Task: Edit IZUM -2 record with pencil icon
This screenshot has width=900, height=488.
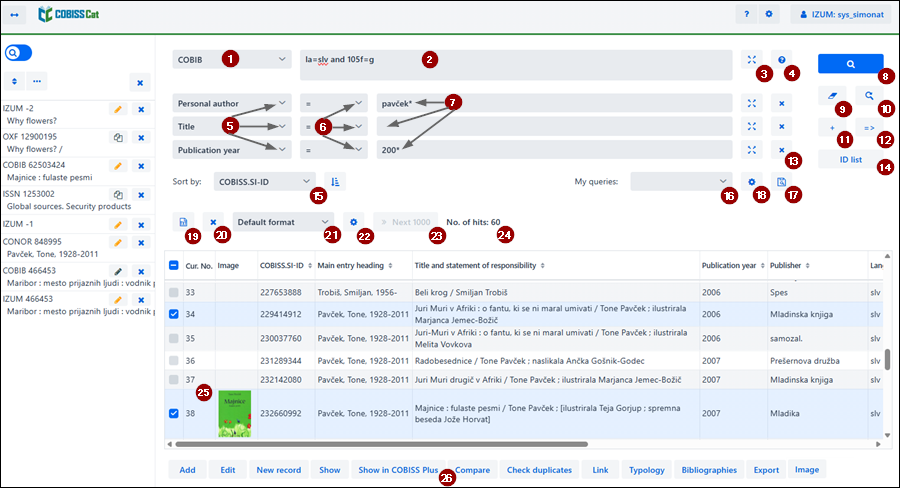Action: 118,109
